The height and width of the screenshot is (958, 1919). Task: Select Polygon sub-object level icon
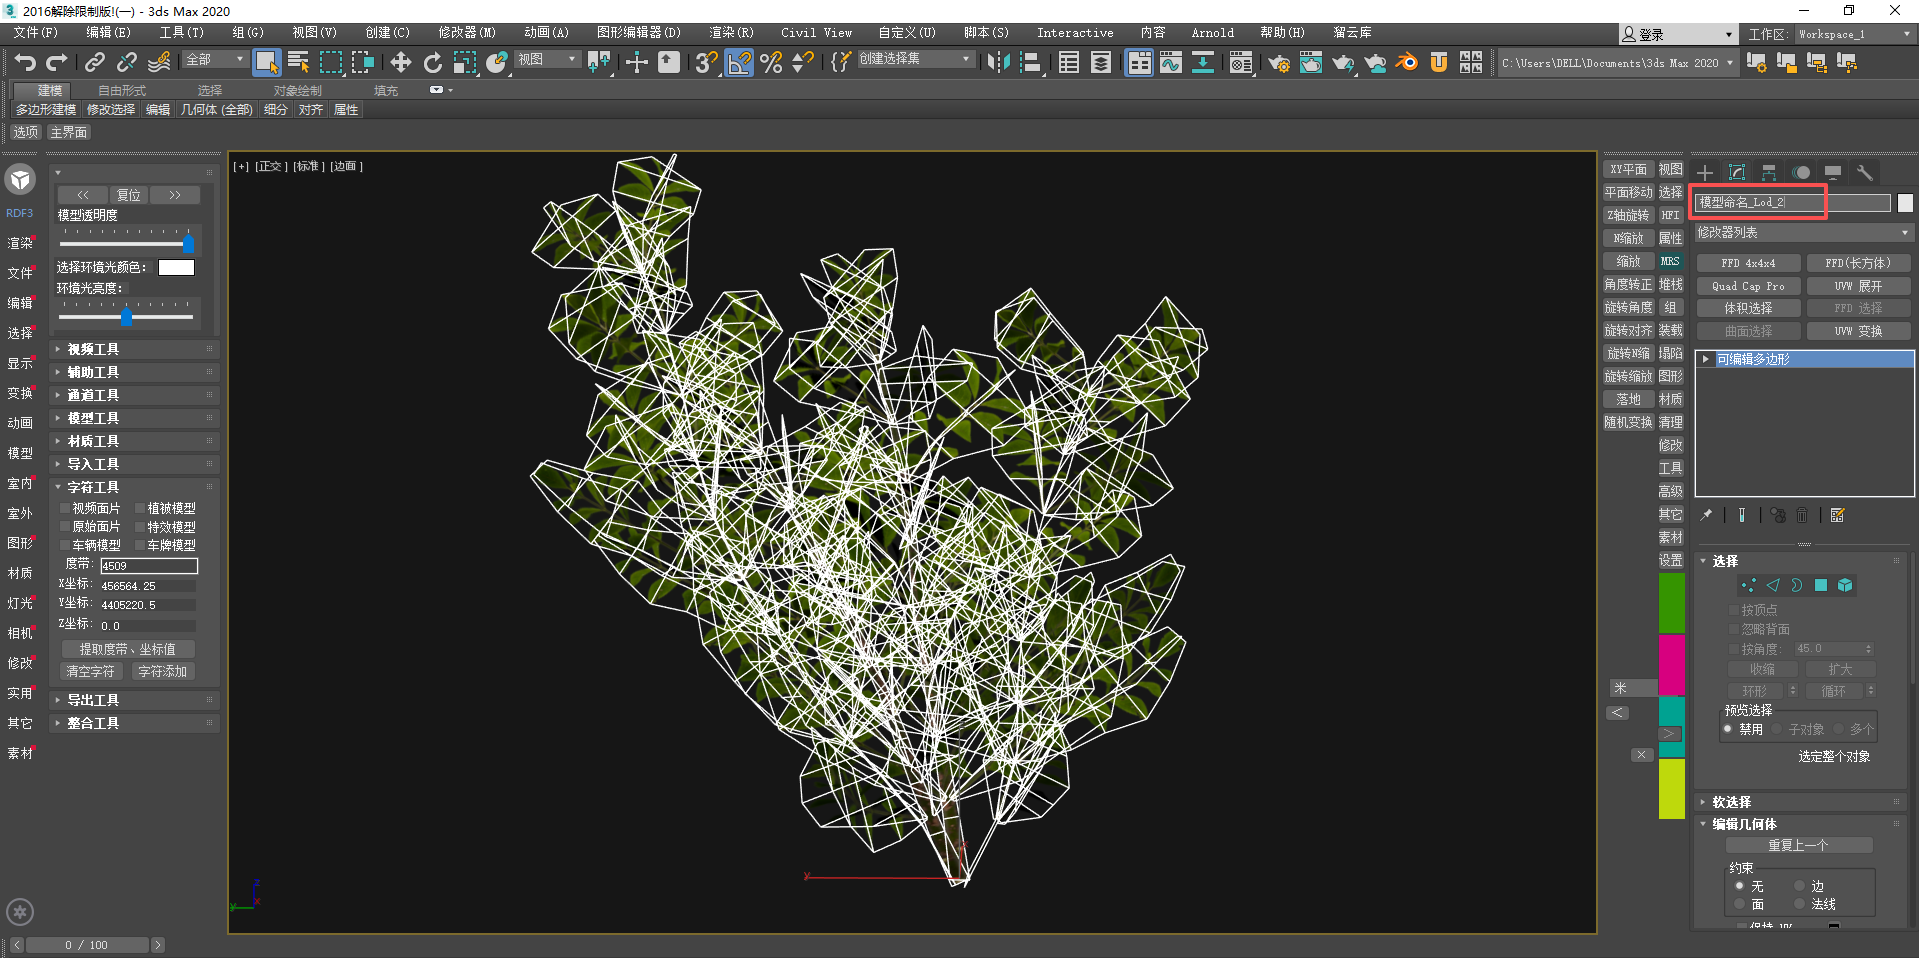pyautogui.click(x=1821, y=586)
